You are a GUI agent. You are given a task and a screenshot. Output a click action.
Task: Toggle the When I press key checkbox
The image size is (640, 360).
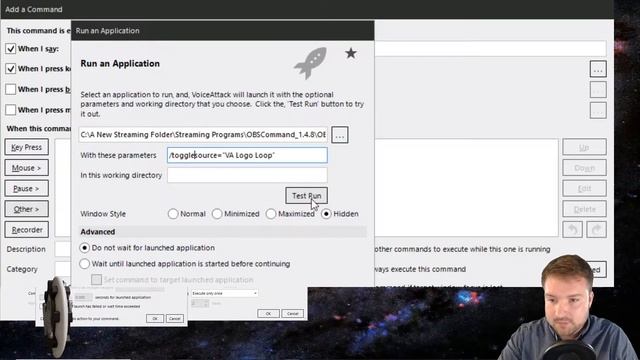(x=11, y=69)
